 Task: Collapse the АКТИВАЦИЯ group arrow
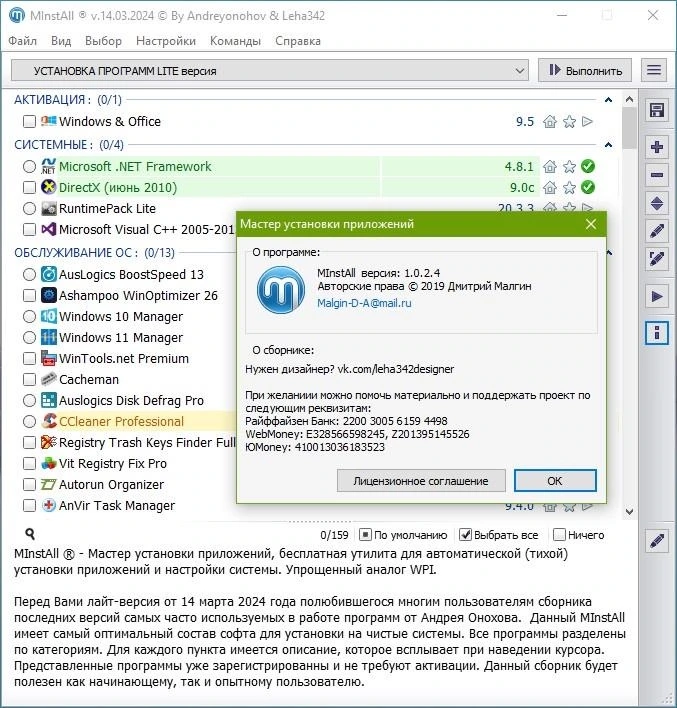[608, 100]
